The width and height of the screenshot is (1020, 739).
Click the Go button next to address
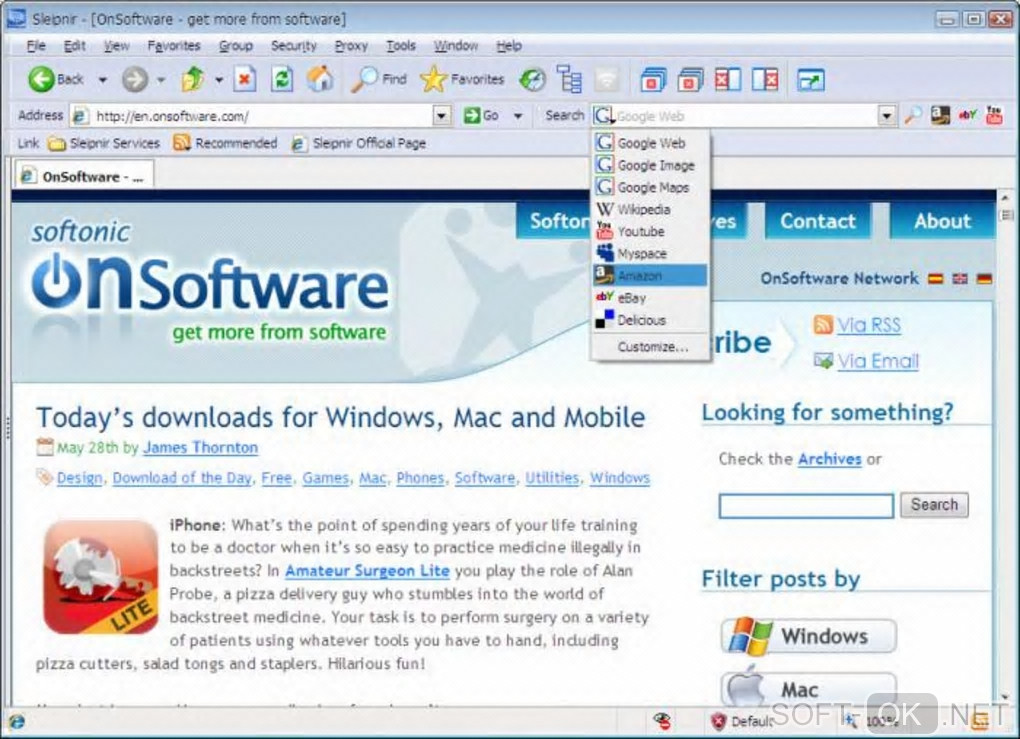tap(481, 116)
